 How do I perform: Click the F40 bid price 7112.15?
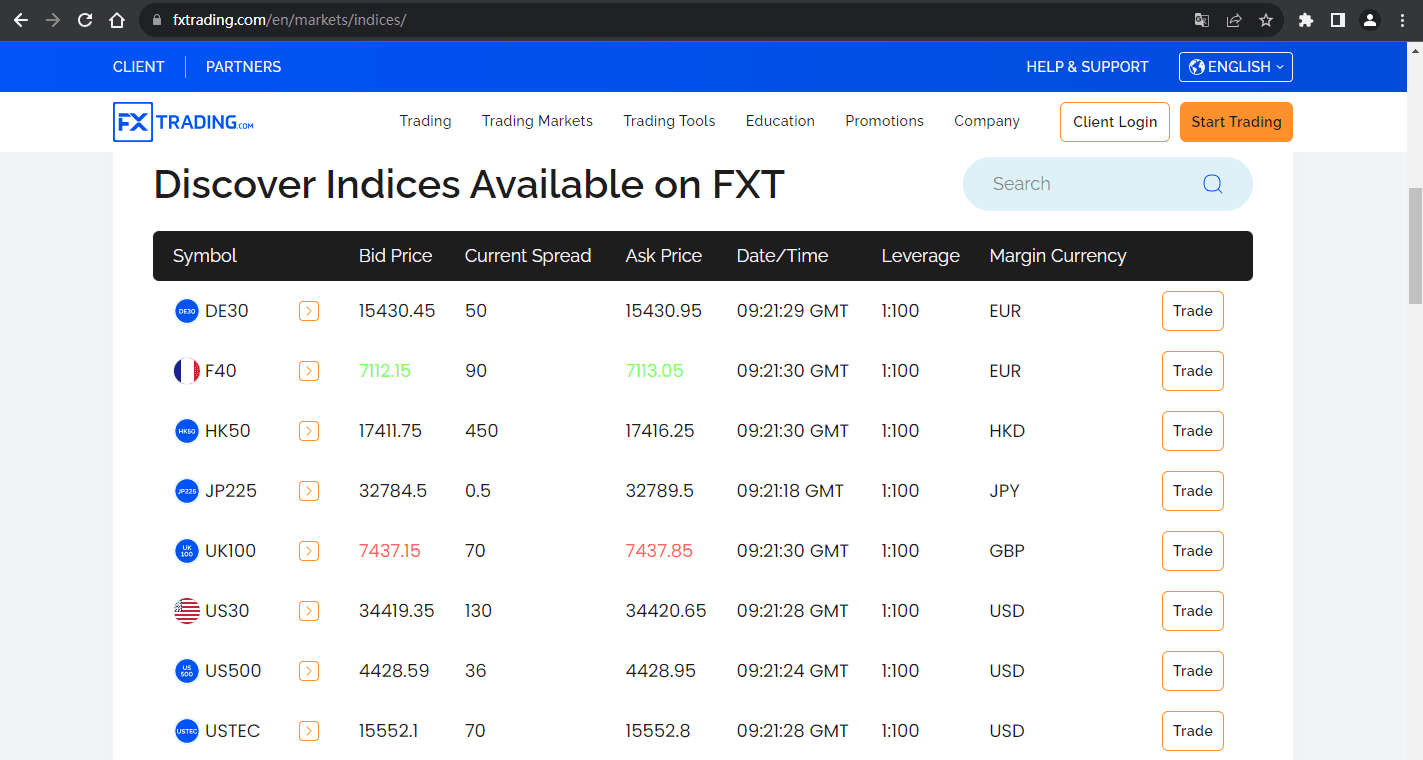pyautogui.click(x=385, y=371)
